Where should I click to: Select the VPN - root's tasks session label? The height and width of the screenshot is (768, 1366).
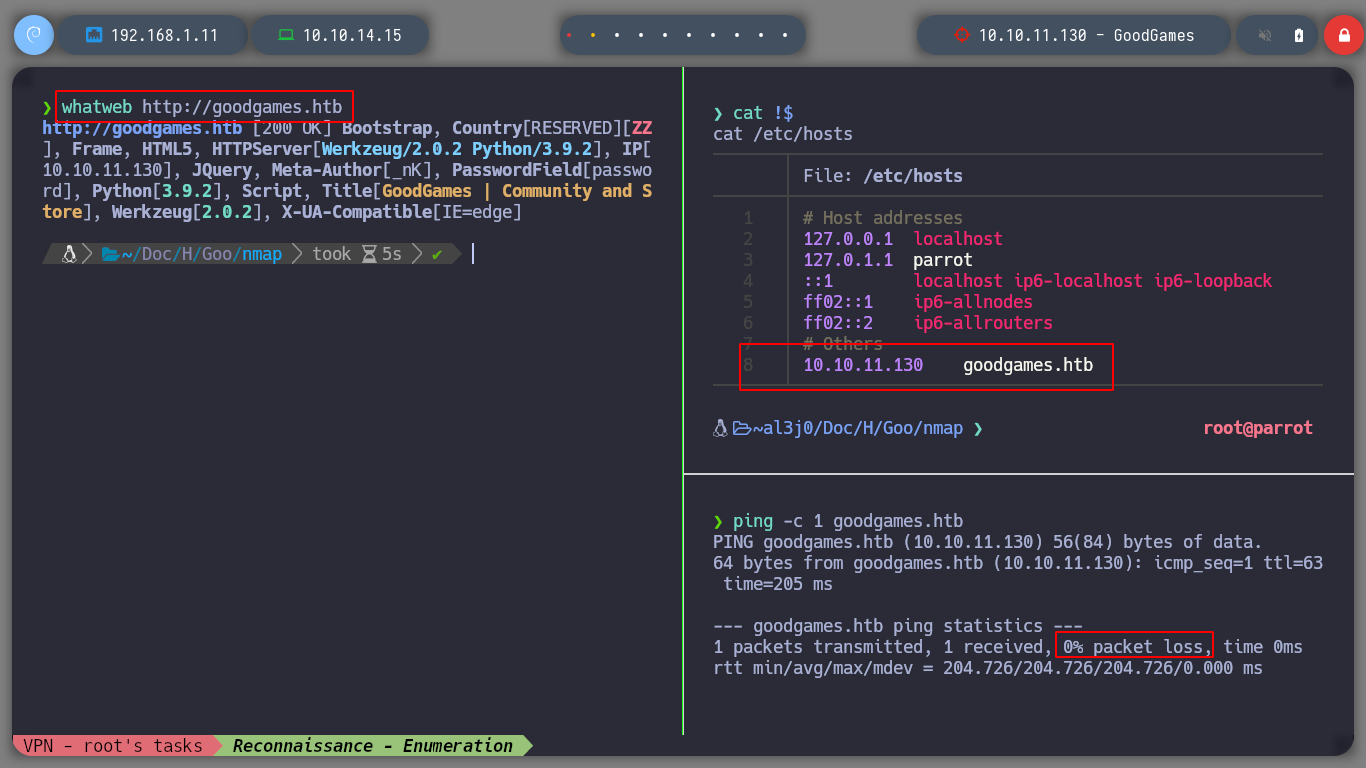click(x=113, y=745)
